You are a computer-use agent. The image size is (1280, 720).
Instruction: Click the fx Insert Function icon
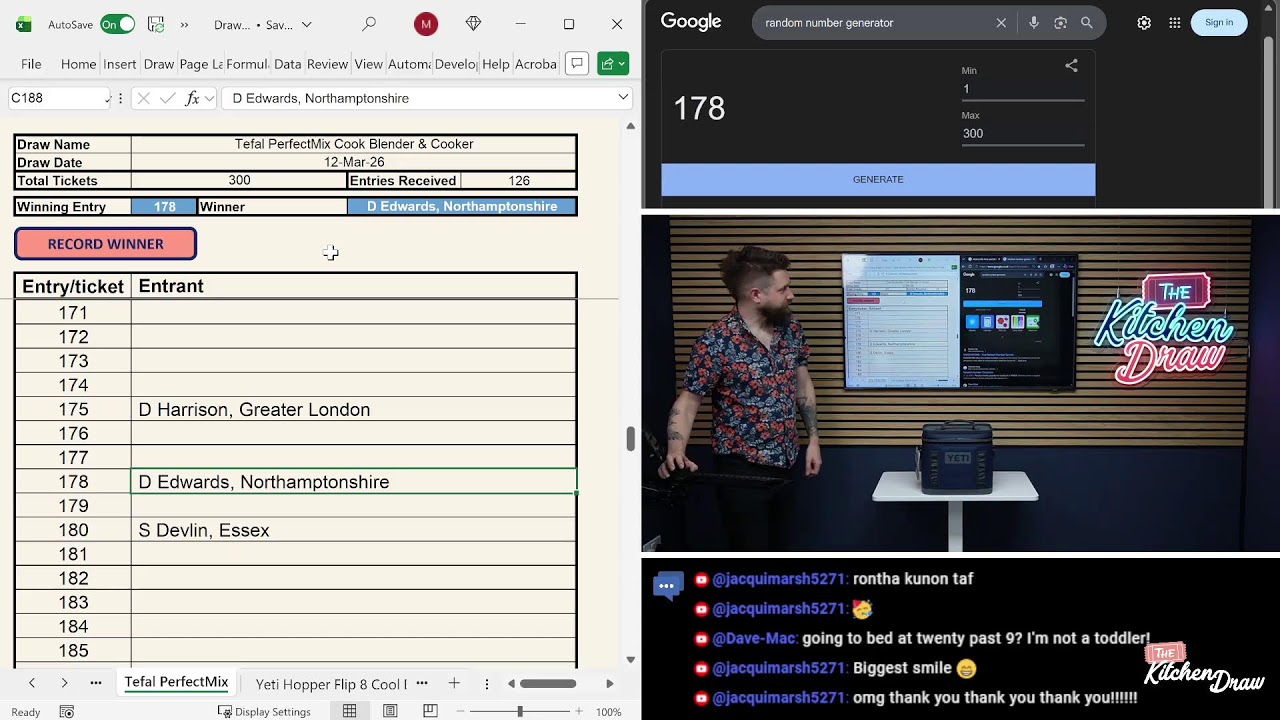click(x=192, y=98)
